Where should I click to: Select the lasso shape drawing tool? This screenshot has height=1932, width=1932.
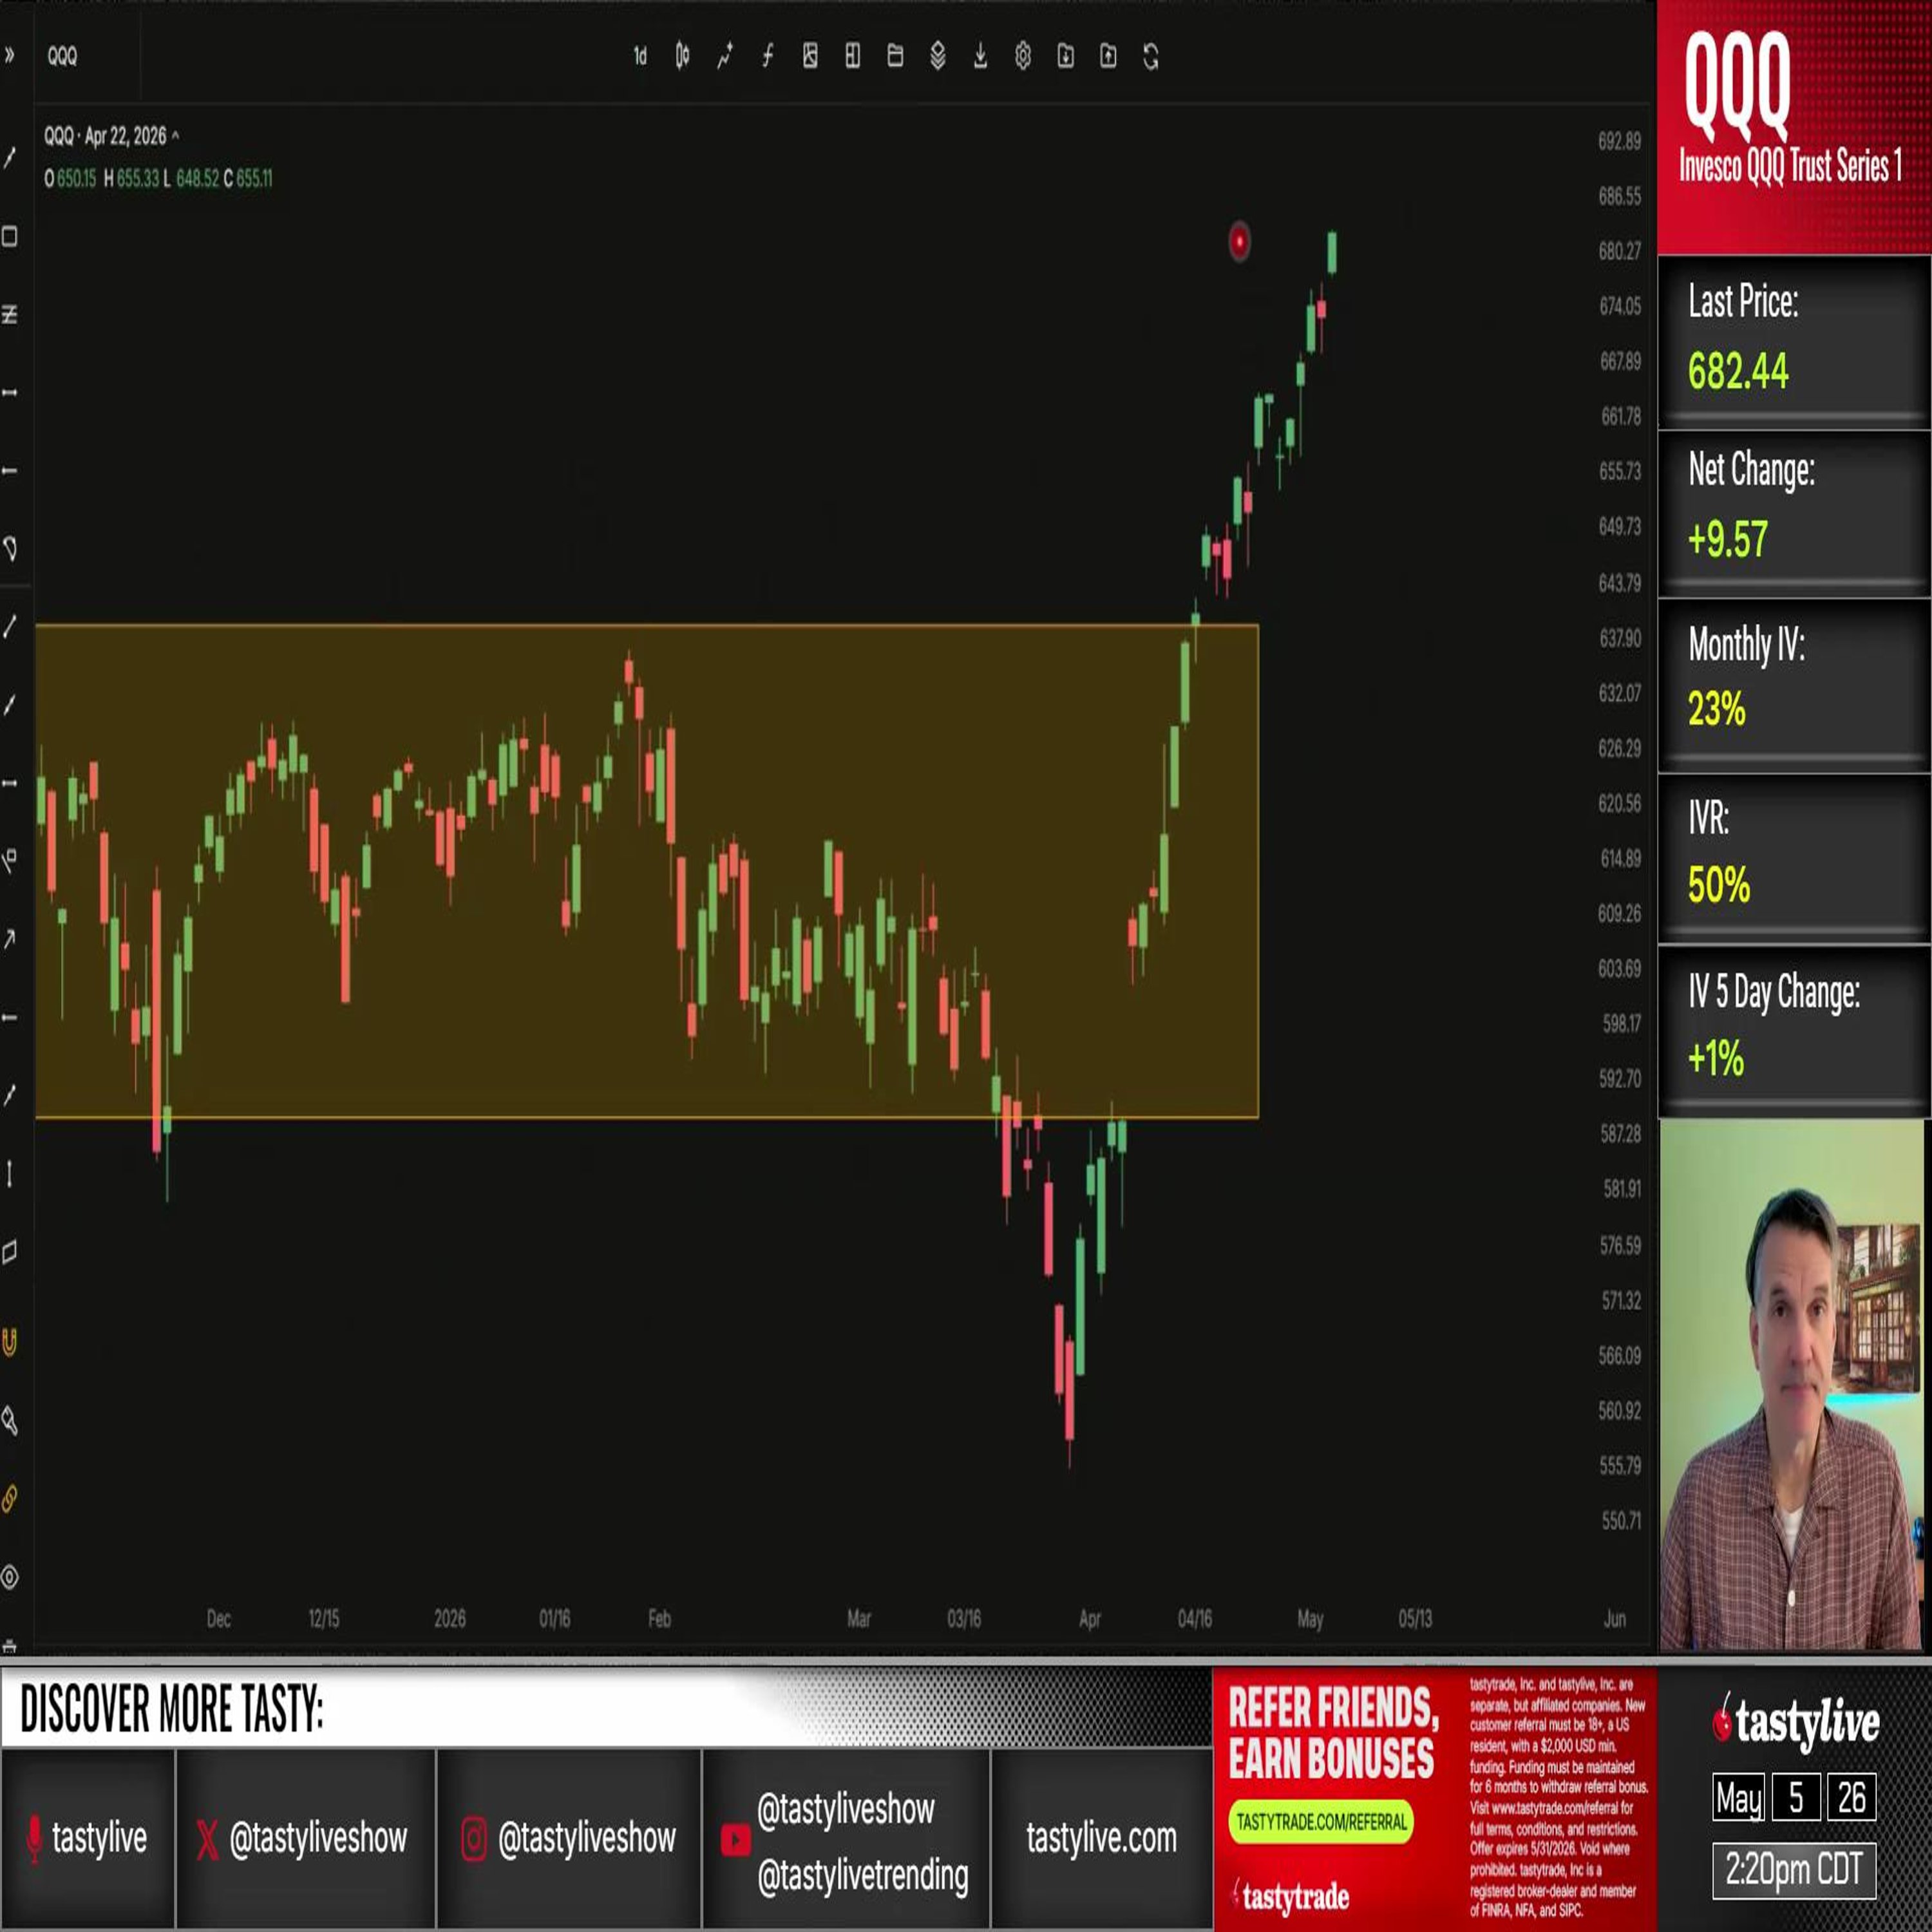coord(10,548)
